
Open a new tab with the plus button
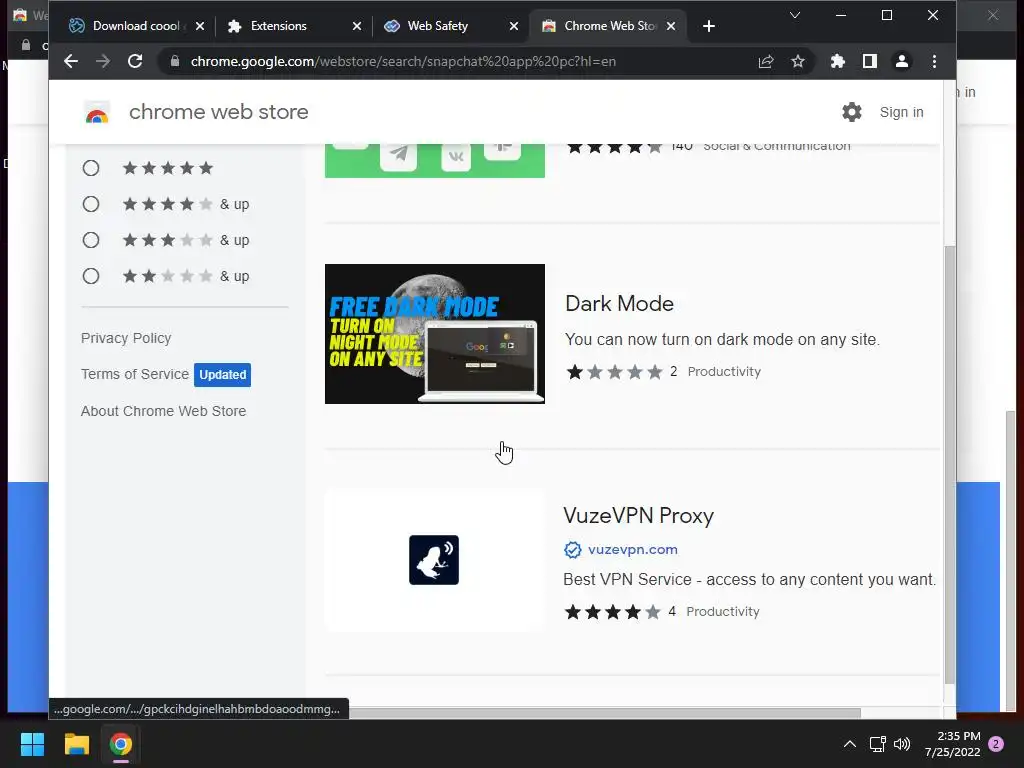point(709,26)
